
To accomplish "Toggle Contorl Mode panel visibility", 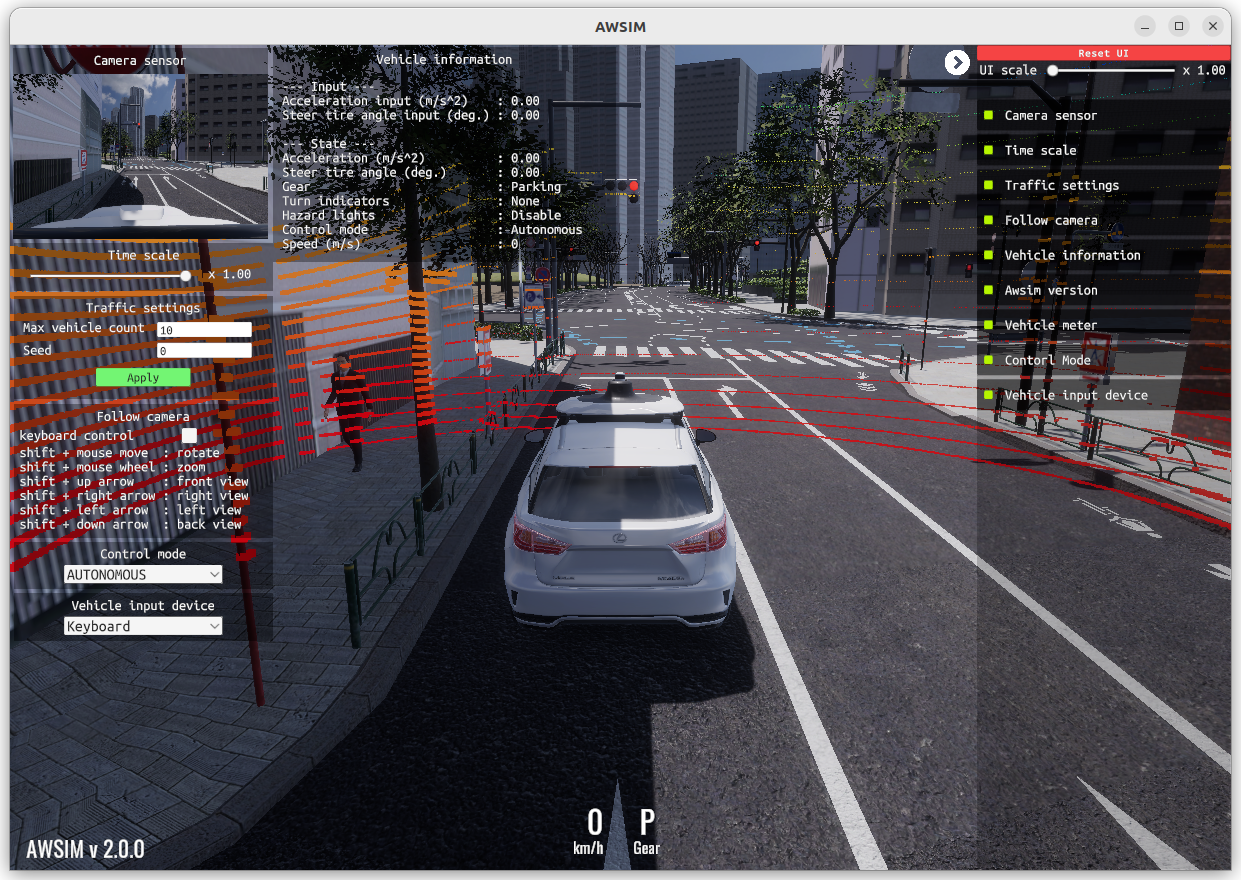I will pos(987,360).
